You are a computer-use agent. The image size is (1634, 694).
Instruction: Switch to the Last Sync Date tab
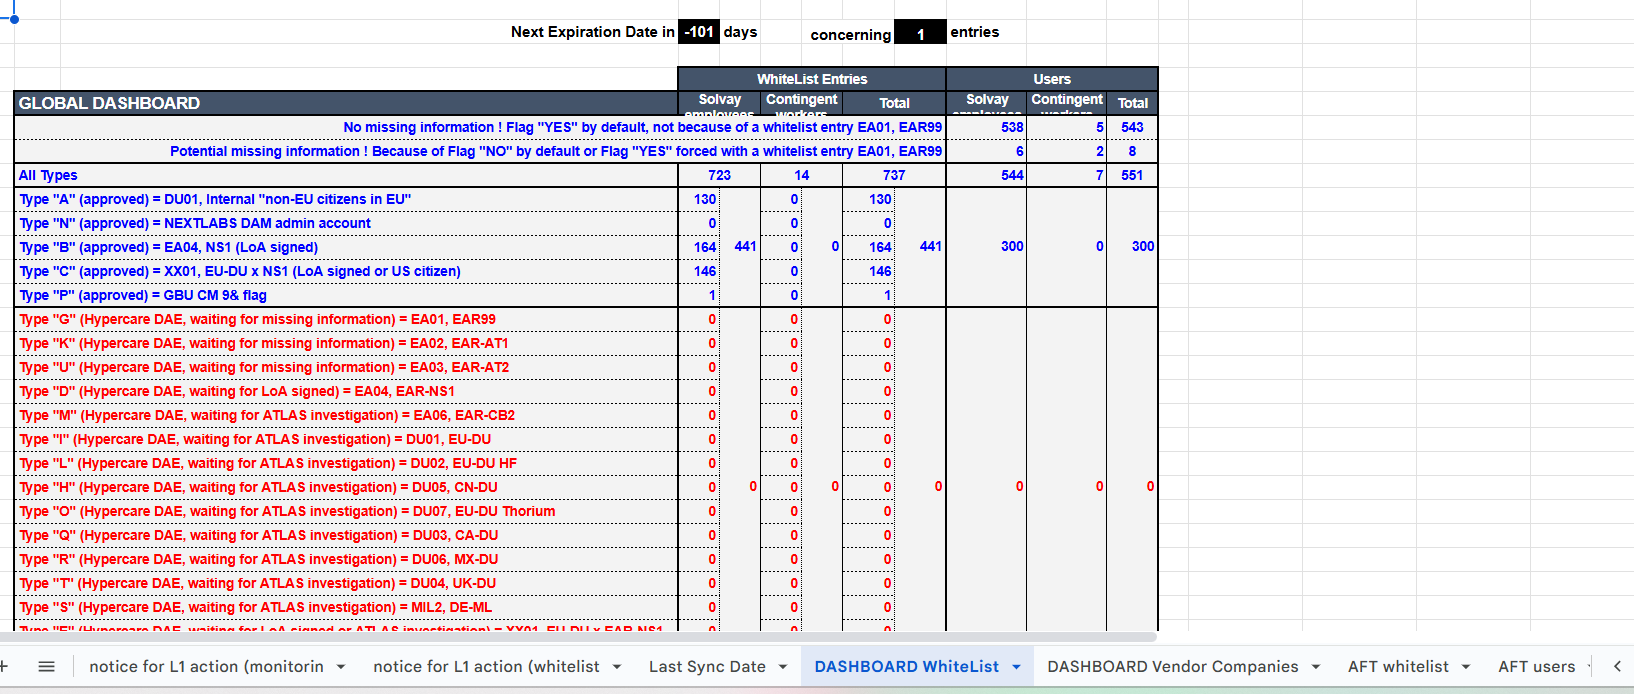tap(707, 667)
